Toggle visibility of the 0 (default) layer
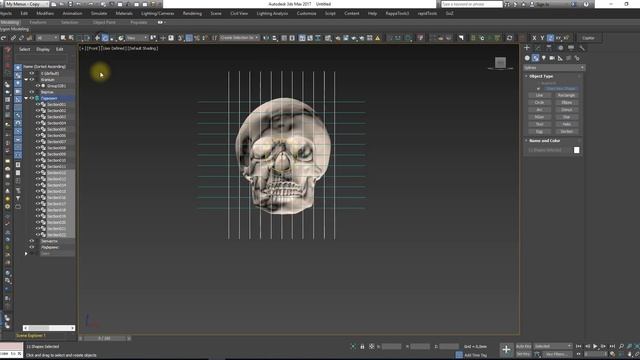Viewport: 640px width, 360px height. (x=32, y=73)
